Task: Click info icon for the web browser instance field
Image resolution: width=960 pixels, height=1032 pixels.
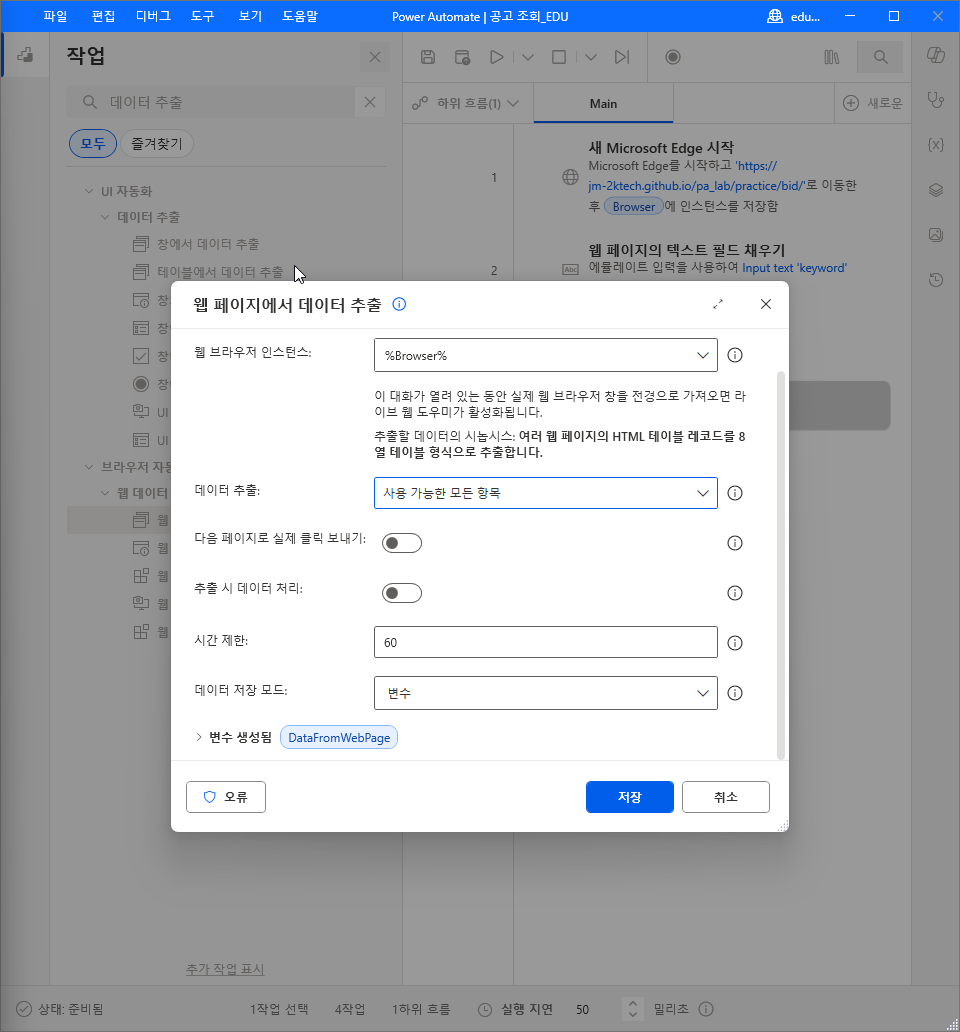Action: click(735, 355)
